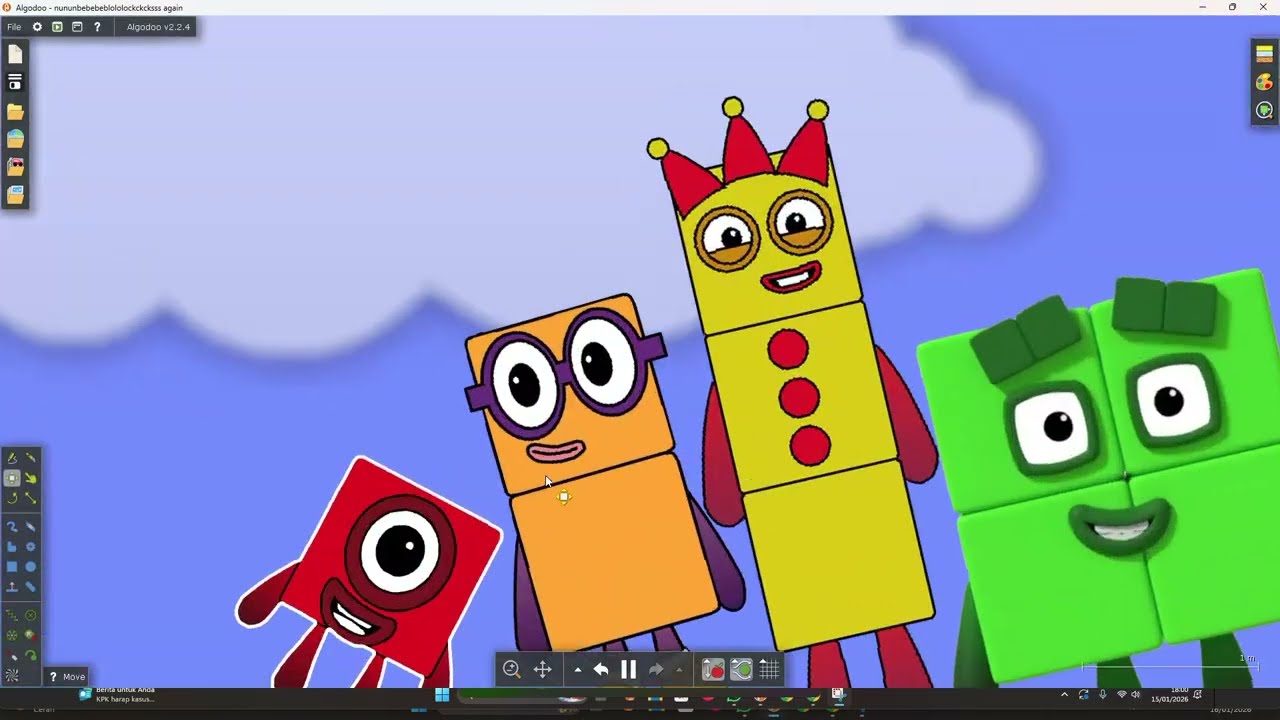Select the Scale tool
The height and width of the screenshot is (720, 1280).
pos(31,497)
